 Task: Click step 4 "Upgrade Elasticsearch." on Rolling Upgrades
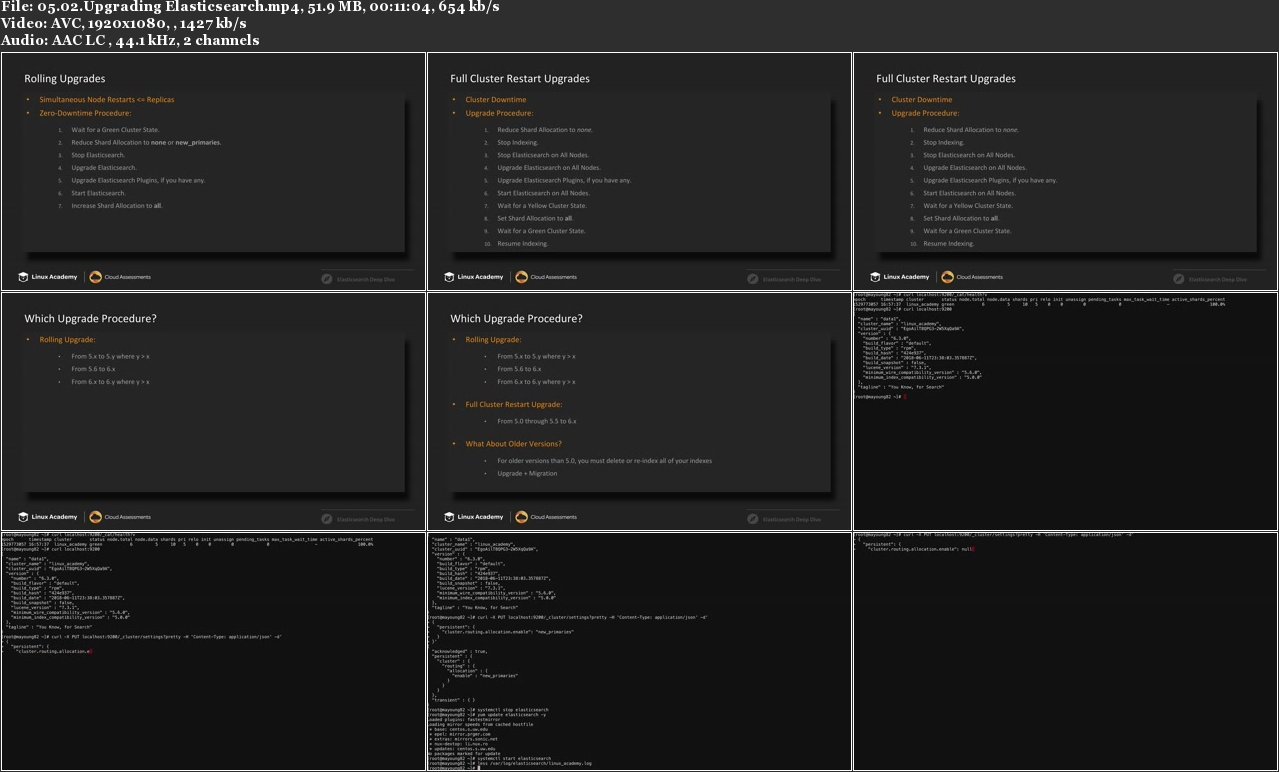pos(104,168)
